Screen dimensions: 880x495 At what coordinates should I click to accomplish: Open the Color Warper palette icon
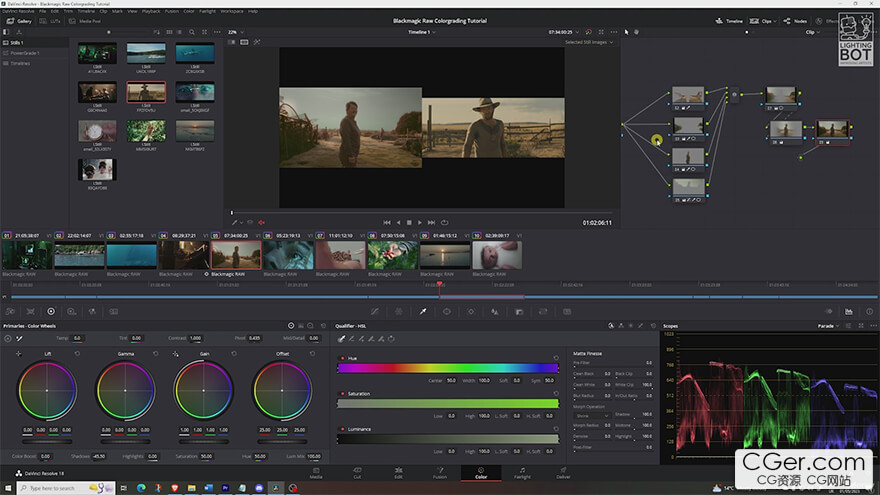(x=398, y=311)
